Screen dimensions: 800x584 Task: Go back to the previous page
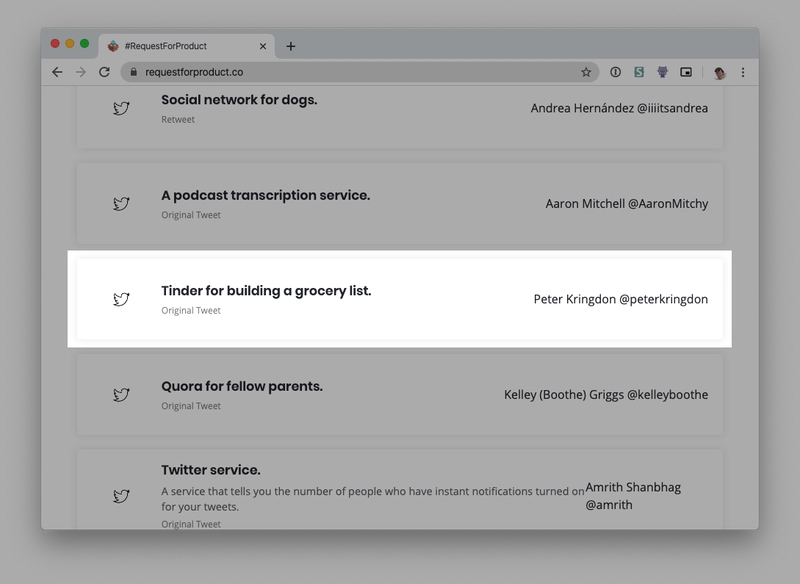[57, 72]
